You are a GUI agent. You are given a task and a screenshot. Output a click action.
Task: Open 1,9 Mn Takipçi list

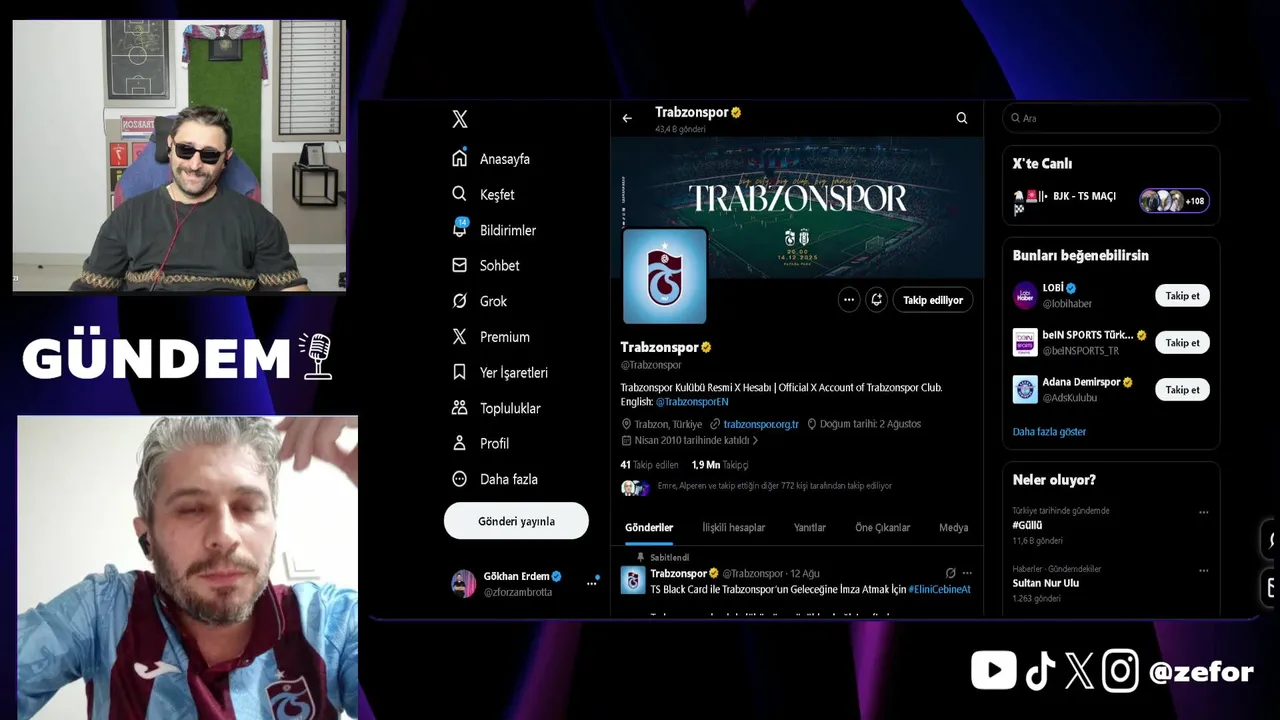click(x=720, y=465)
